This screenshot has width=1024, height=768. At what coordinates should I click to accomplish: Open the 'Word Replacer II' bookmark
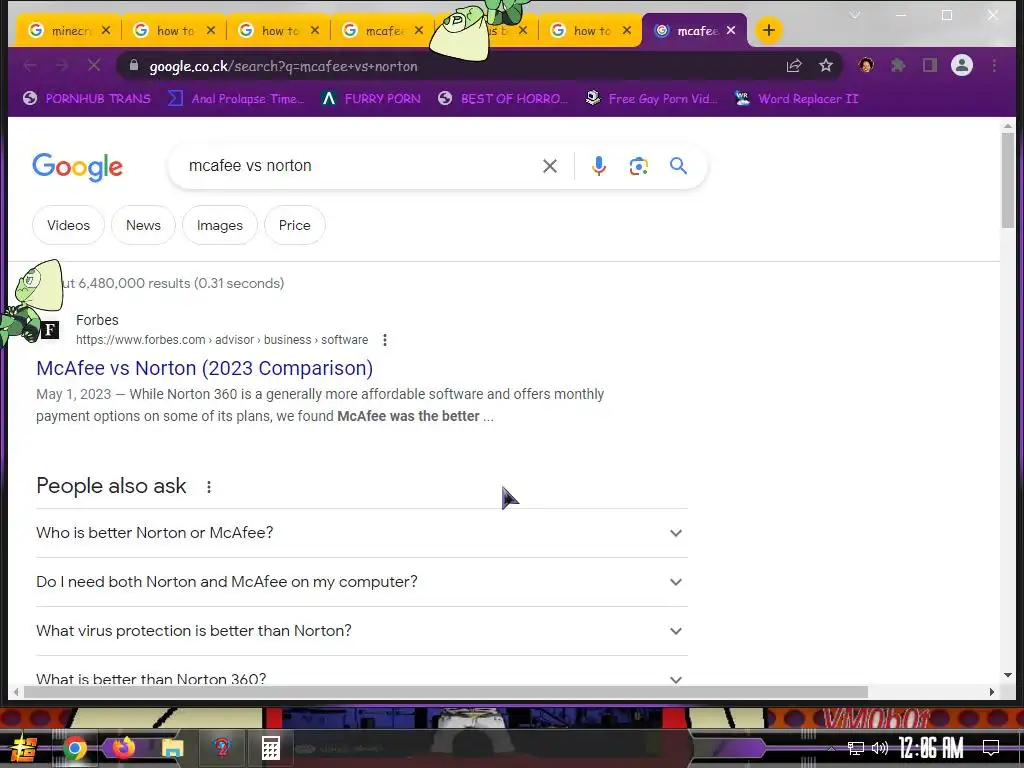[x=797, y=99]
